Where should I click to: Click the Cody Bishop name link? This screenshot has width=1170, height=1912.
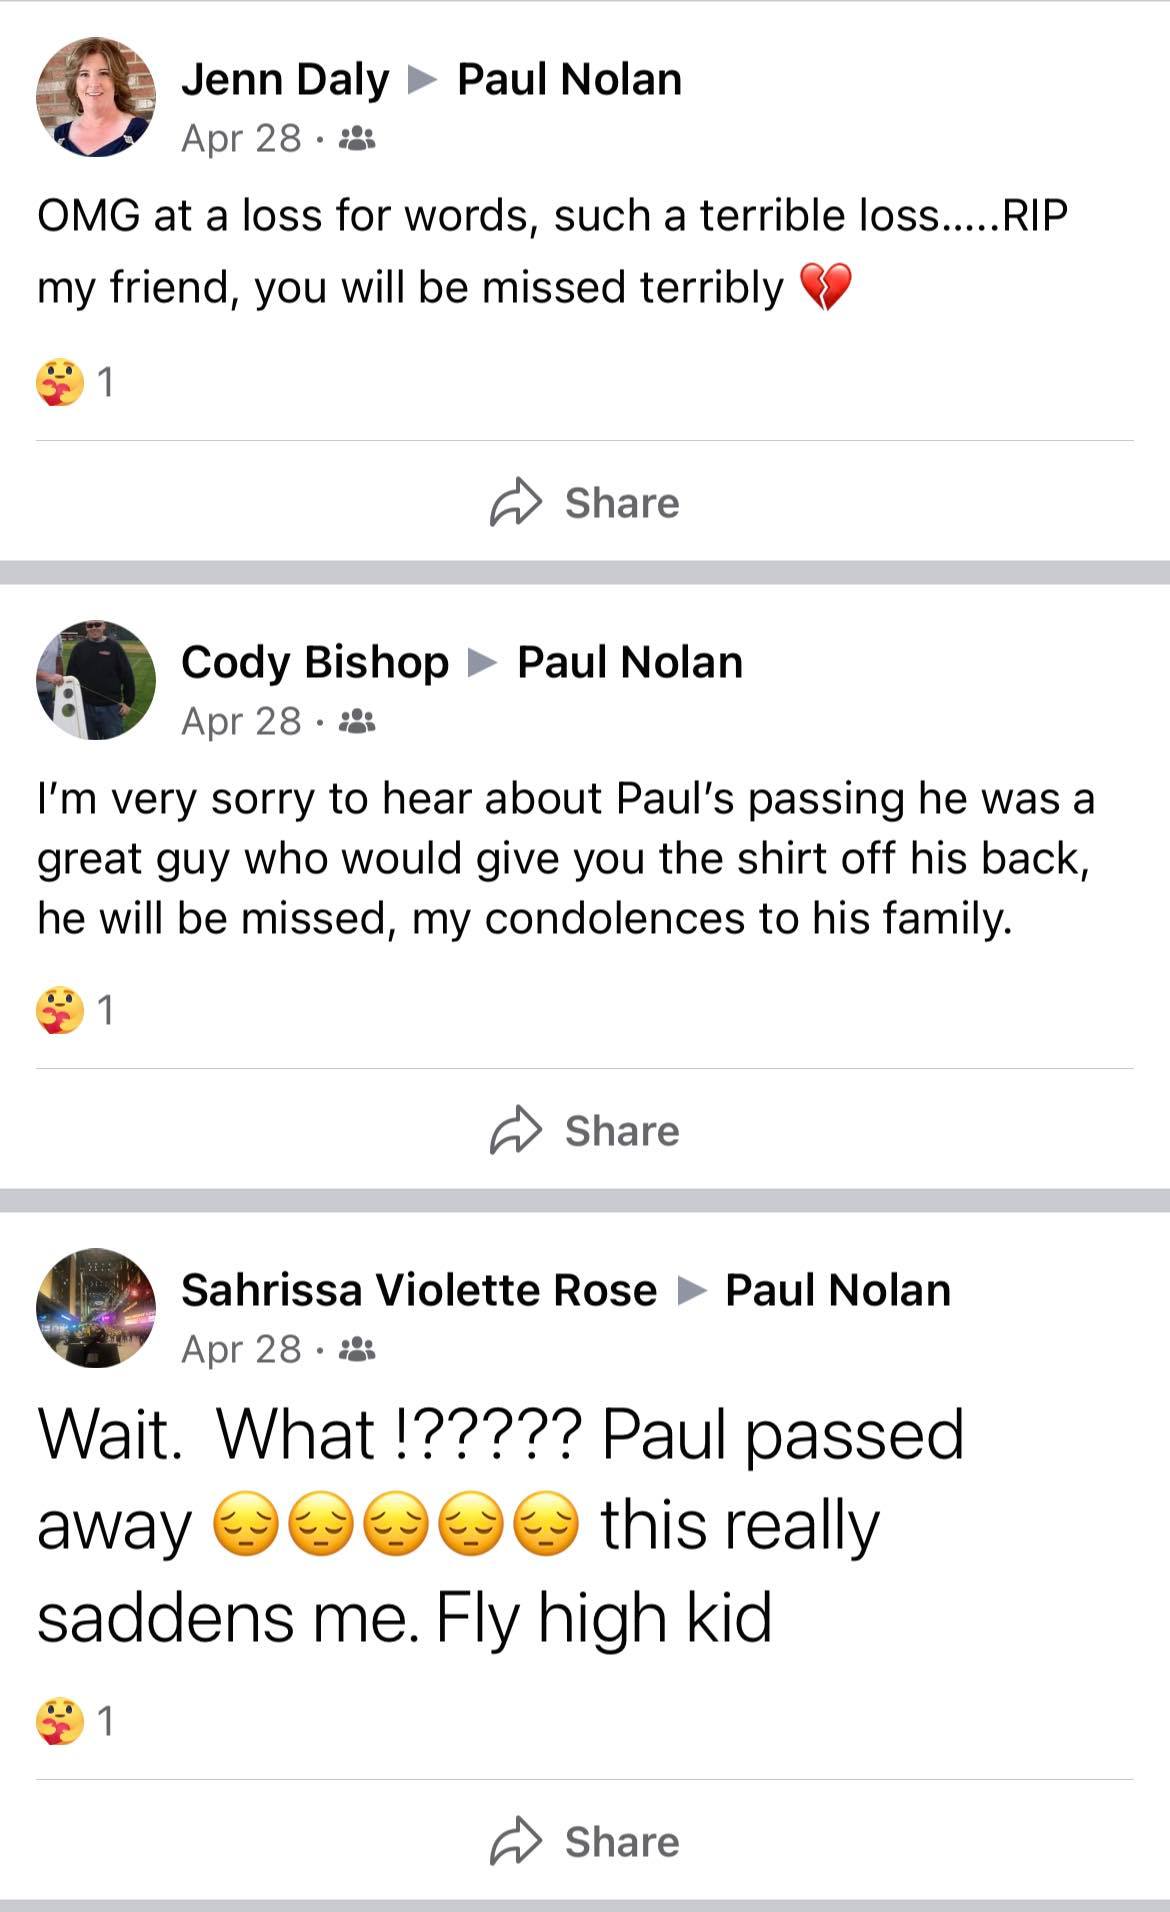[315, 662]
